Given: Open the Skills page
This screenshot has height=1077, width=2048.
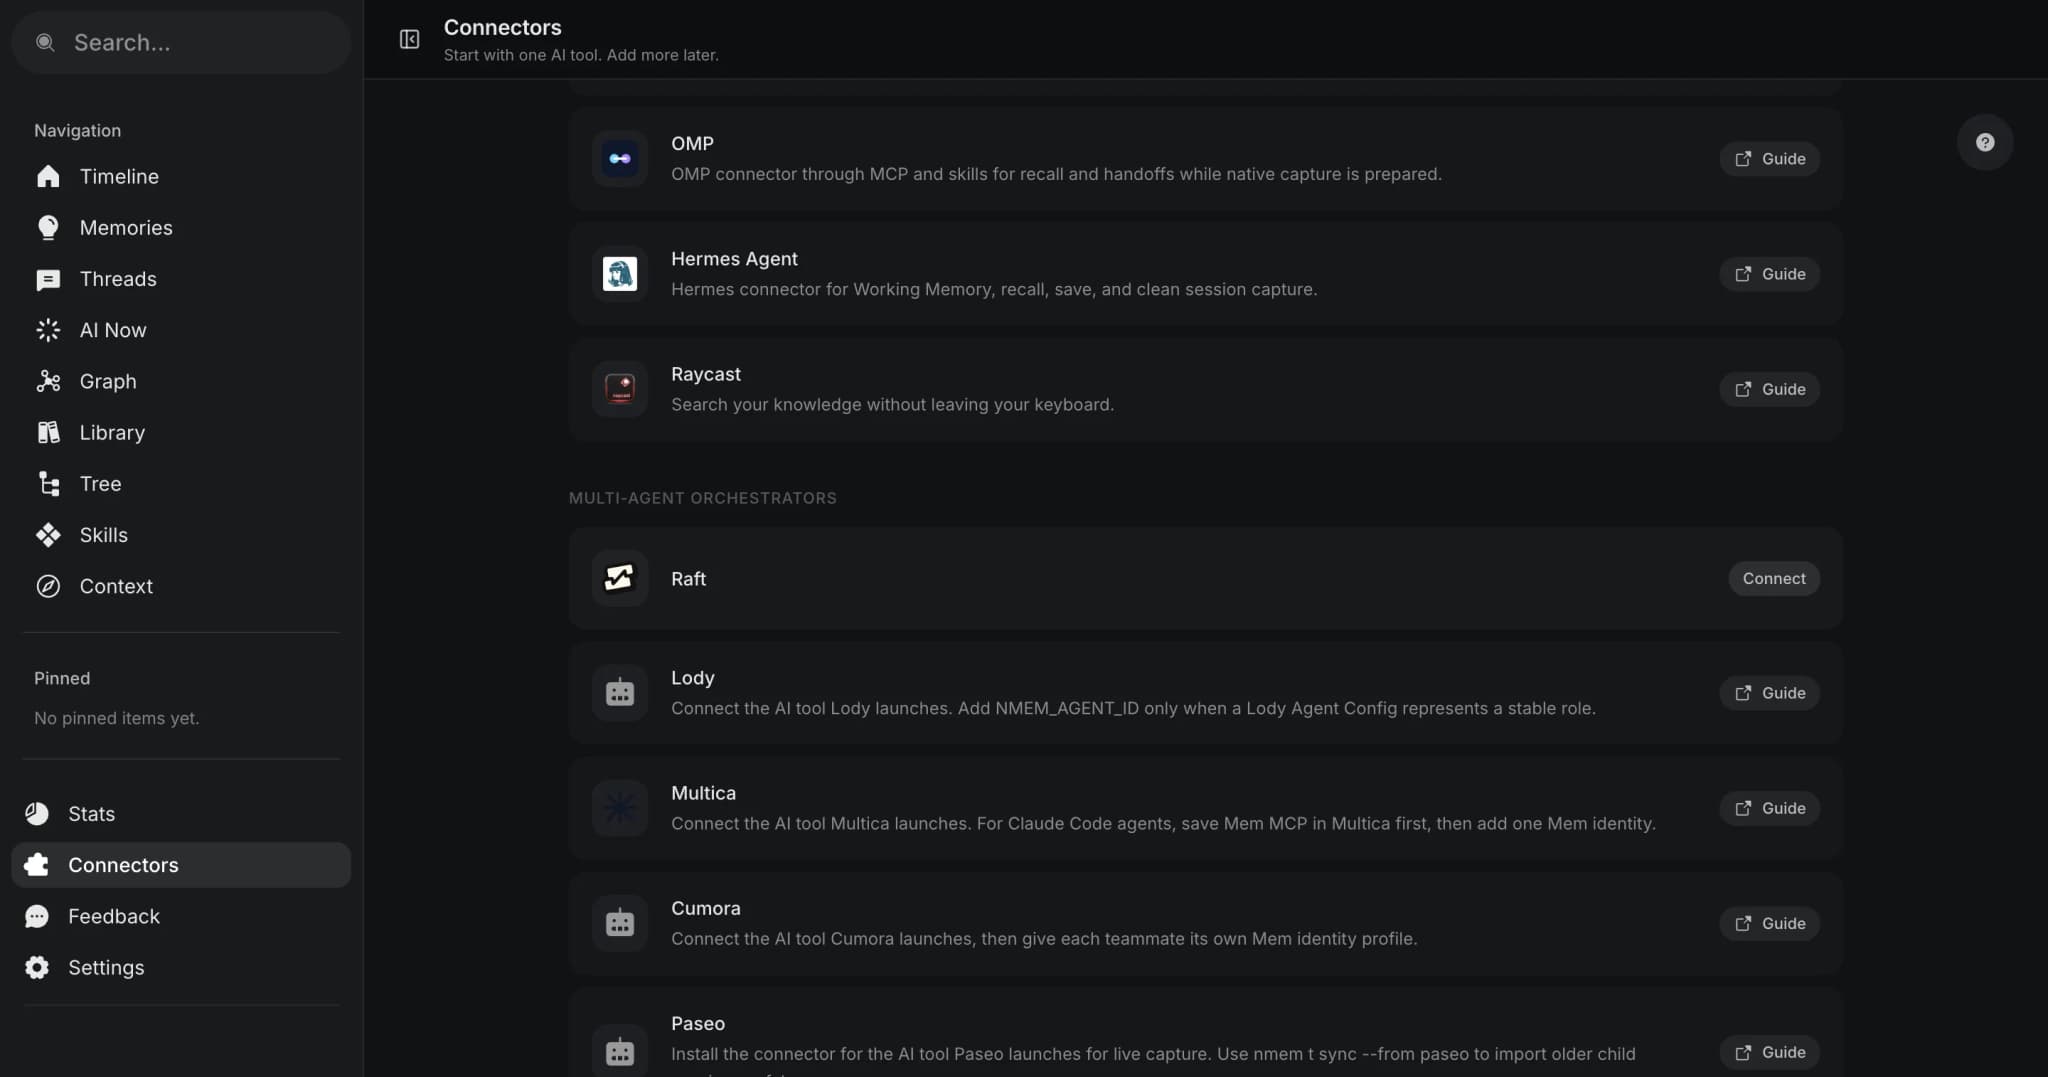Looking at the screenshot, I should [181, 535].
